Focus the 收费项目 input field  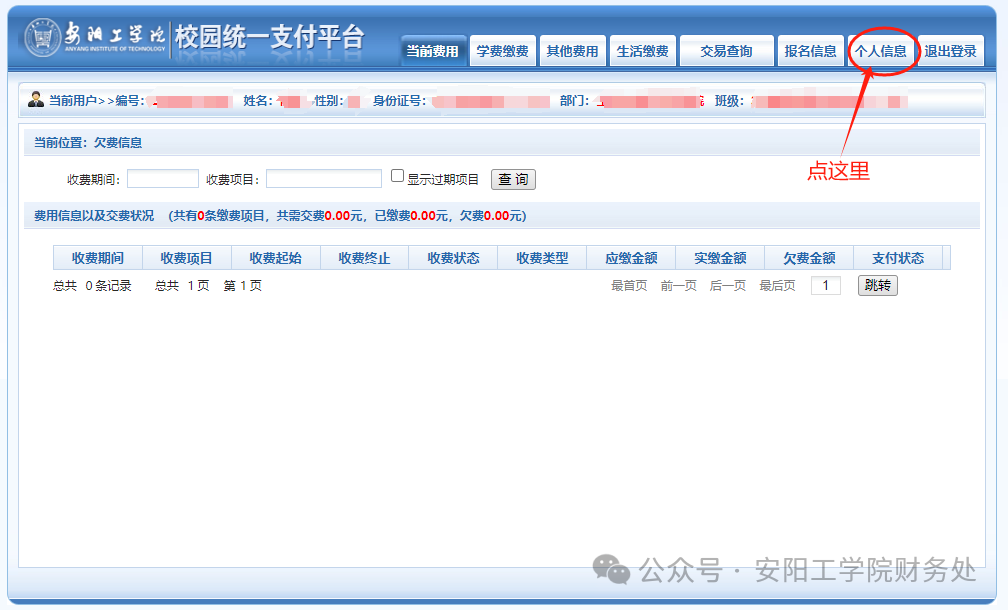323,179
